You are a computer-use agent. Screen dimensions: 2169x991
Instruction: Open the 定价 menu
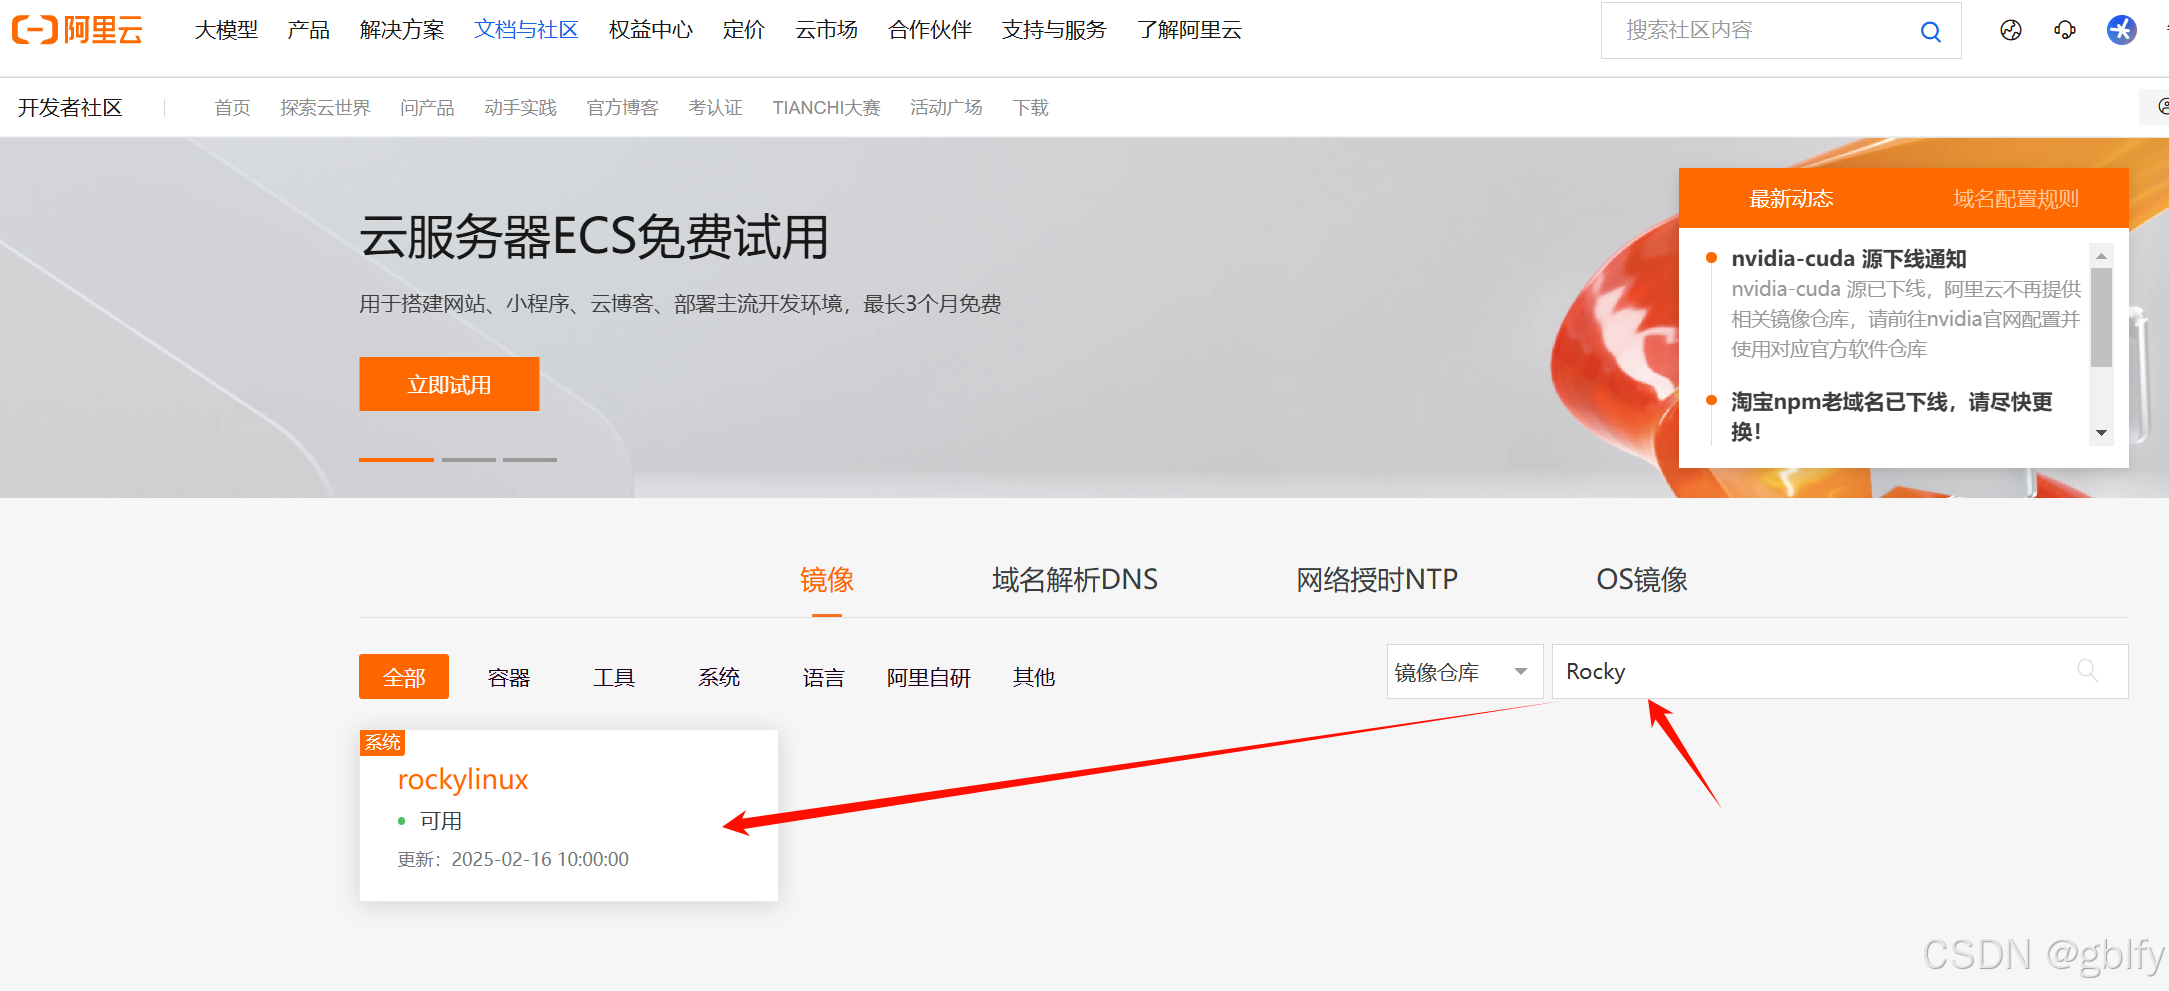pyautogui.click(x=743, y=30)
